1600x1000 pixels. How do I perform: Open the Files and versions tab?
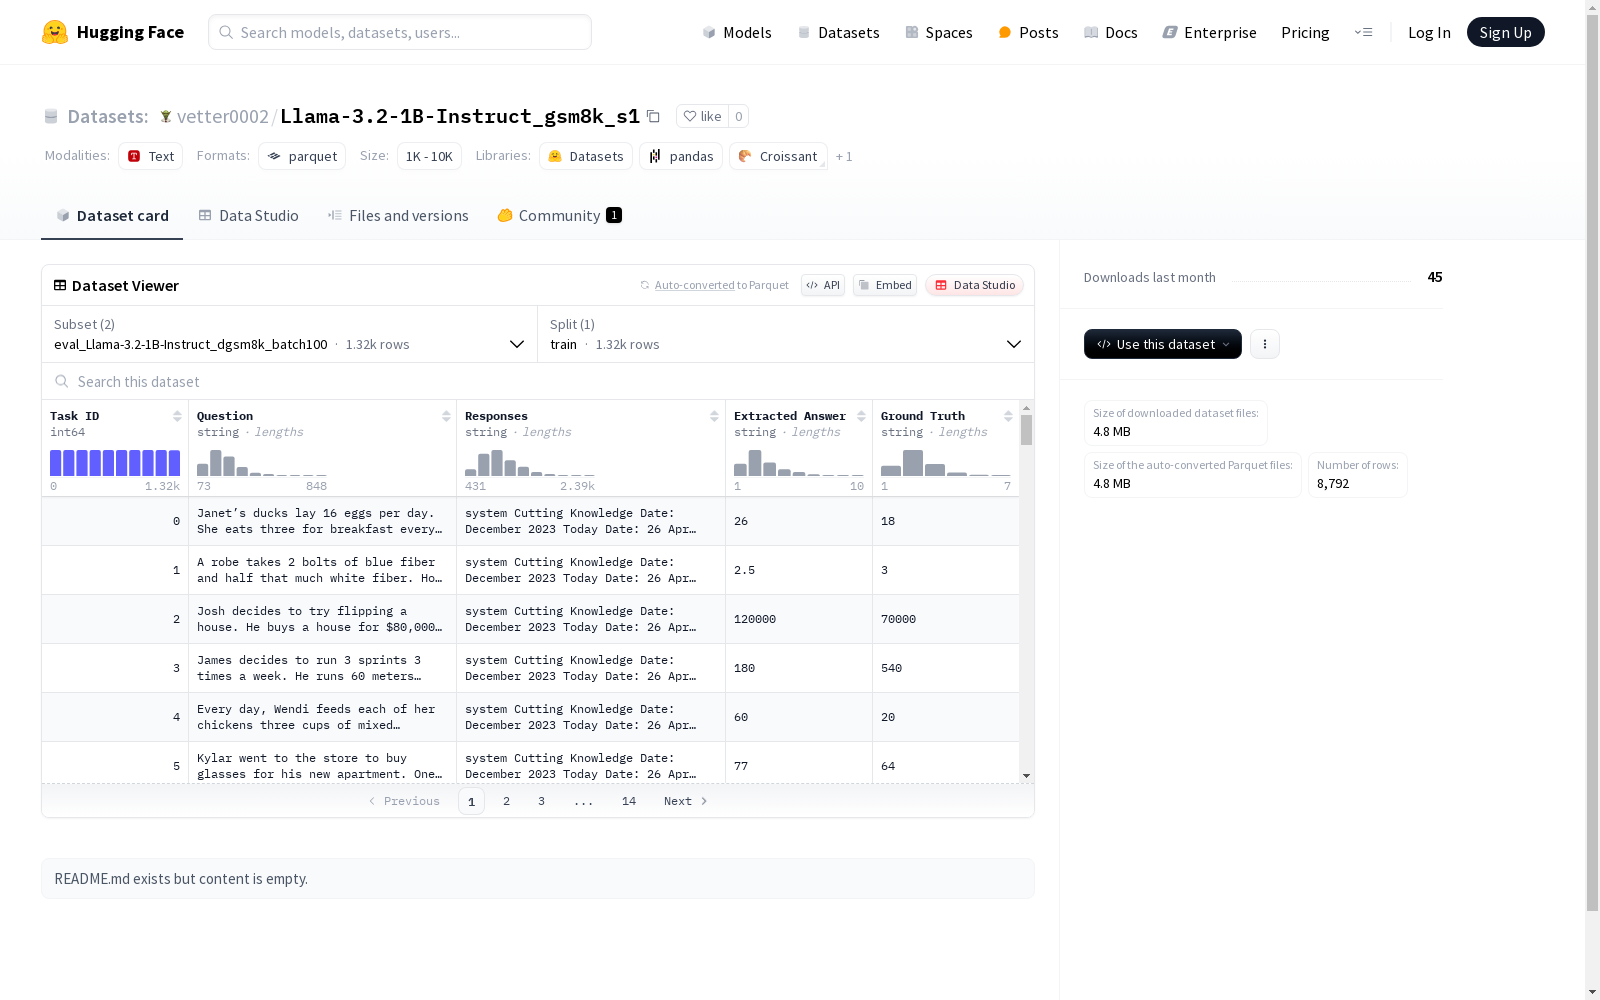[x=398, y=216]
